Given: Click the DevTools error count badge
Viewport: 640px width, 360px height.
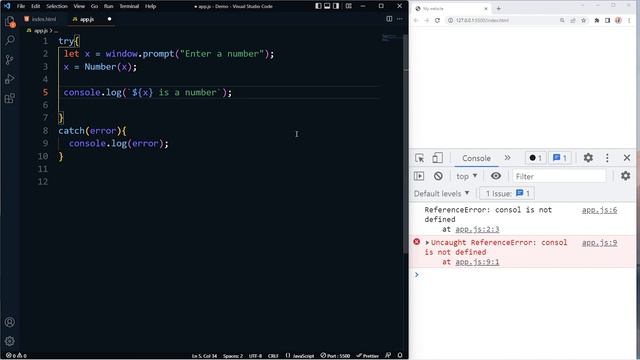Looking at the screenshot, I should pos(536,158).
